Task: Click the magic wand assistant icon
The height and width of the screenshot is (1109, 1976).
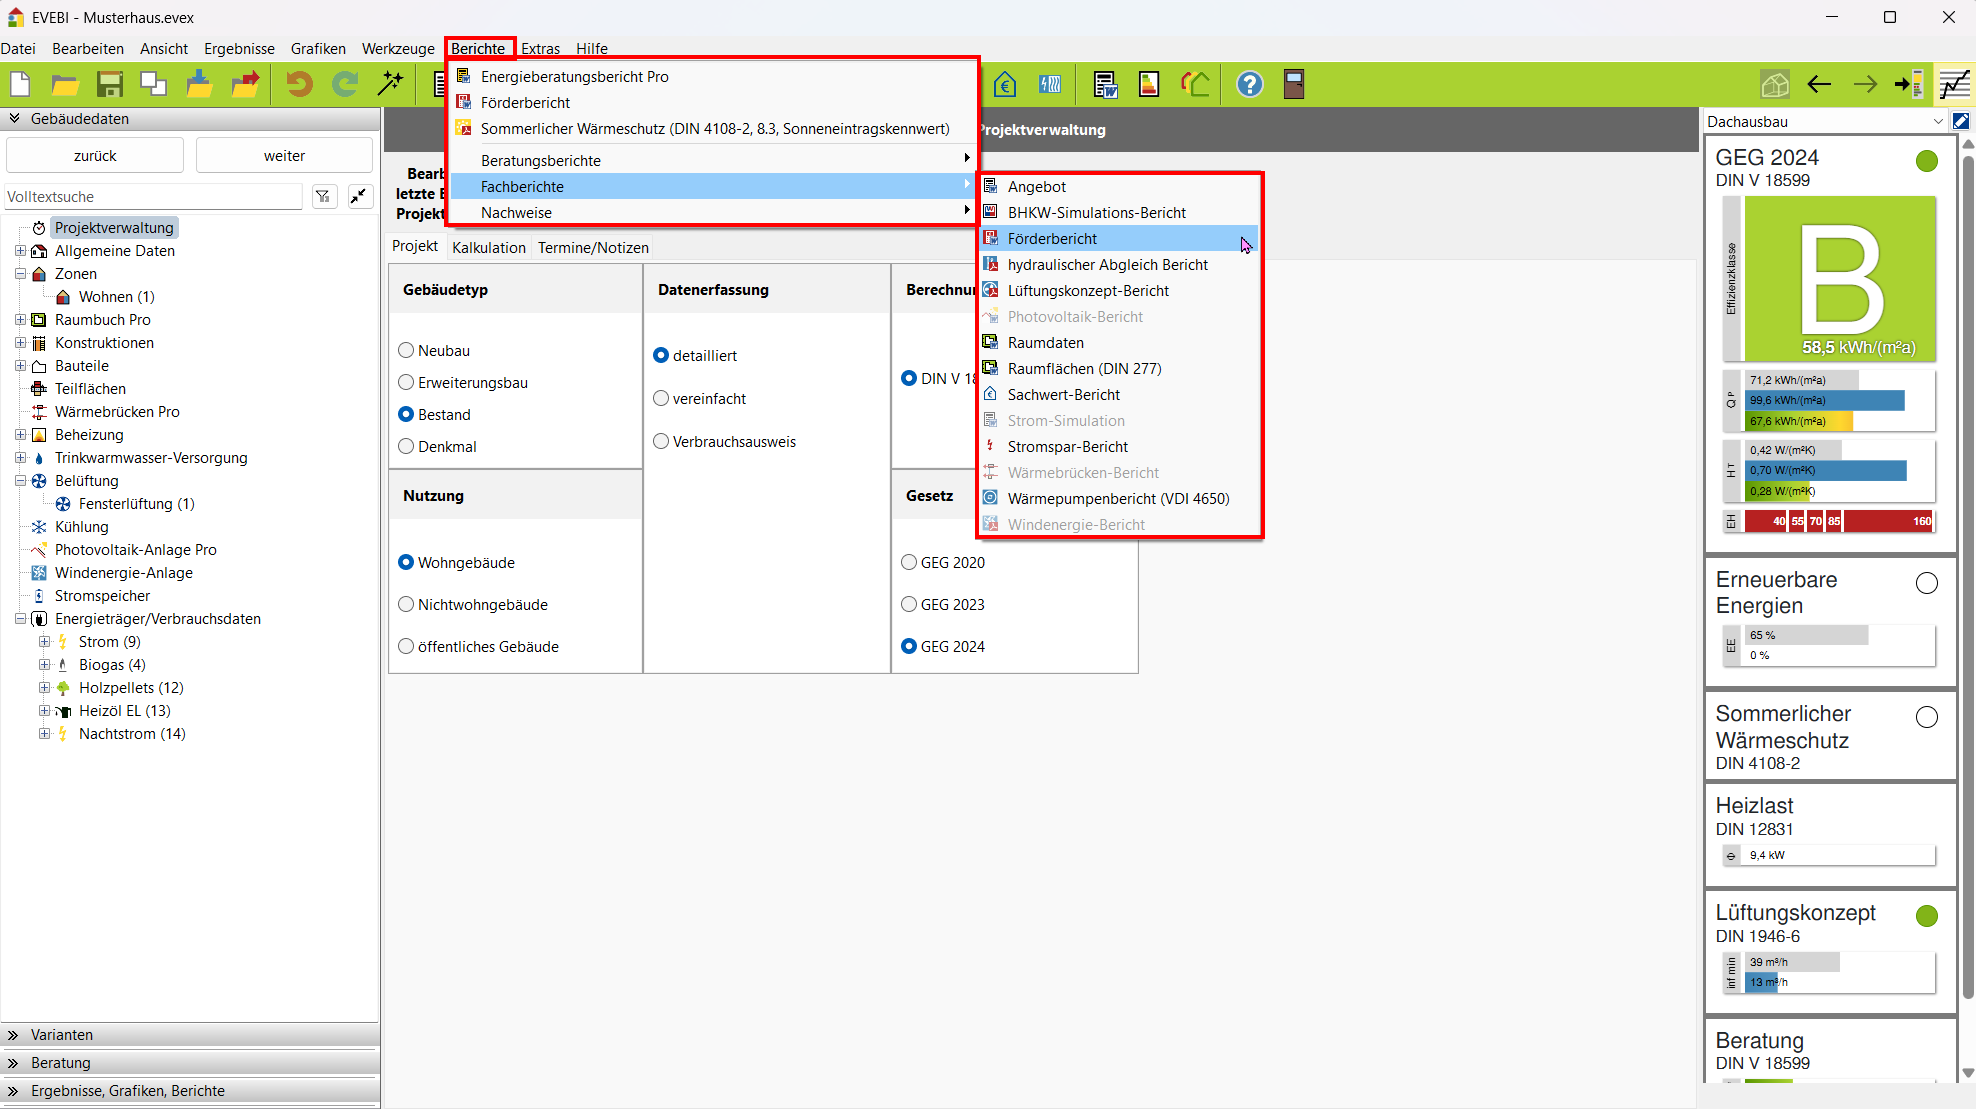Action: [x=390, y=85]
